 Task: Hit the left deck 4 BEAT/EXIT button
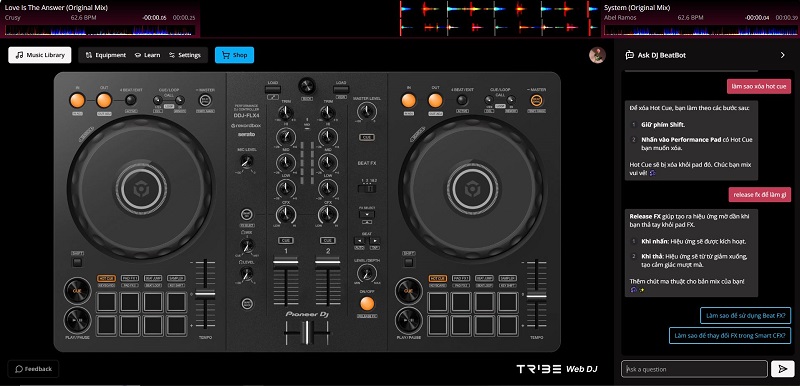[131, 100]
